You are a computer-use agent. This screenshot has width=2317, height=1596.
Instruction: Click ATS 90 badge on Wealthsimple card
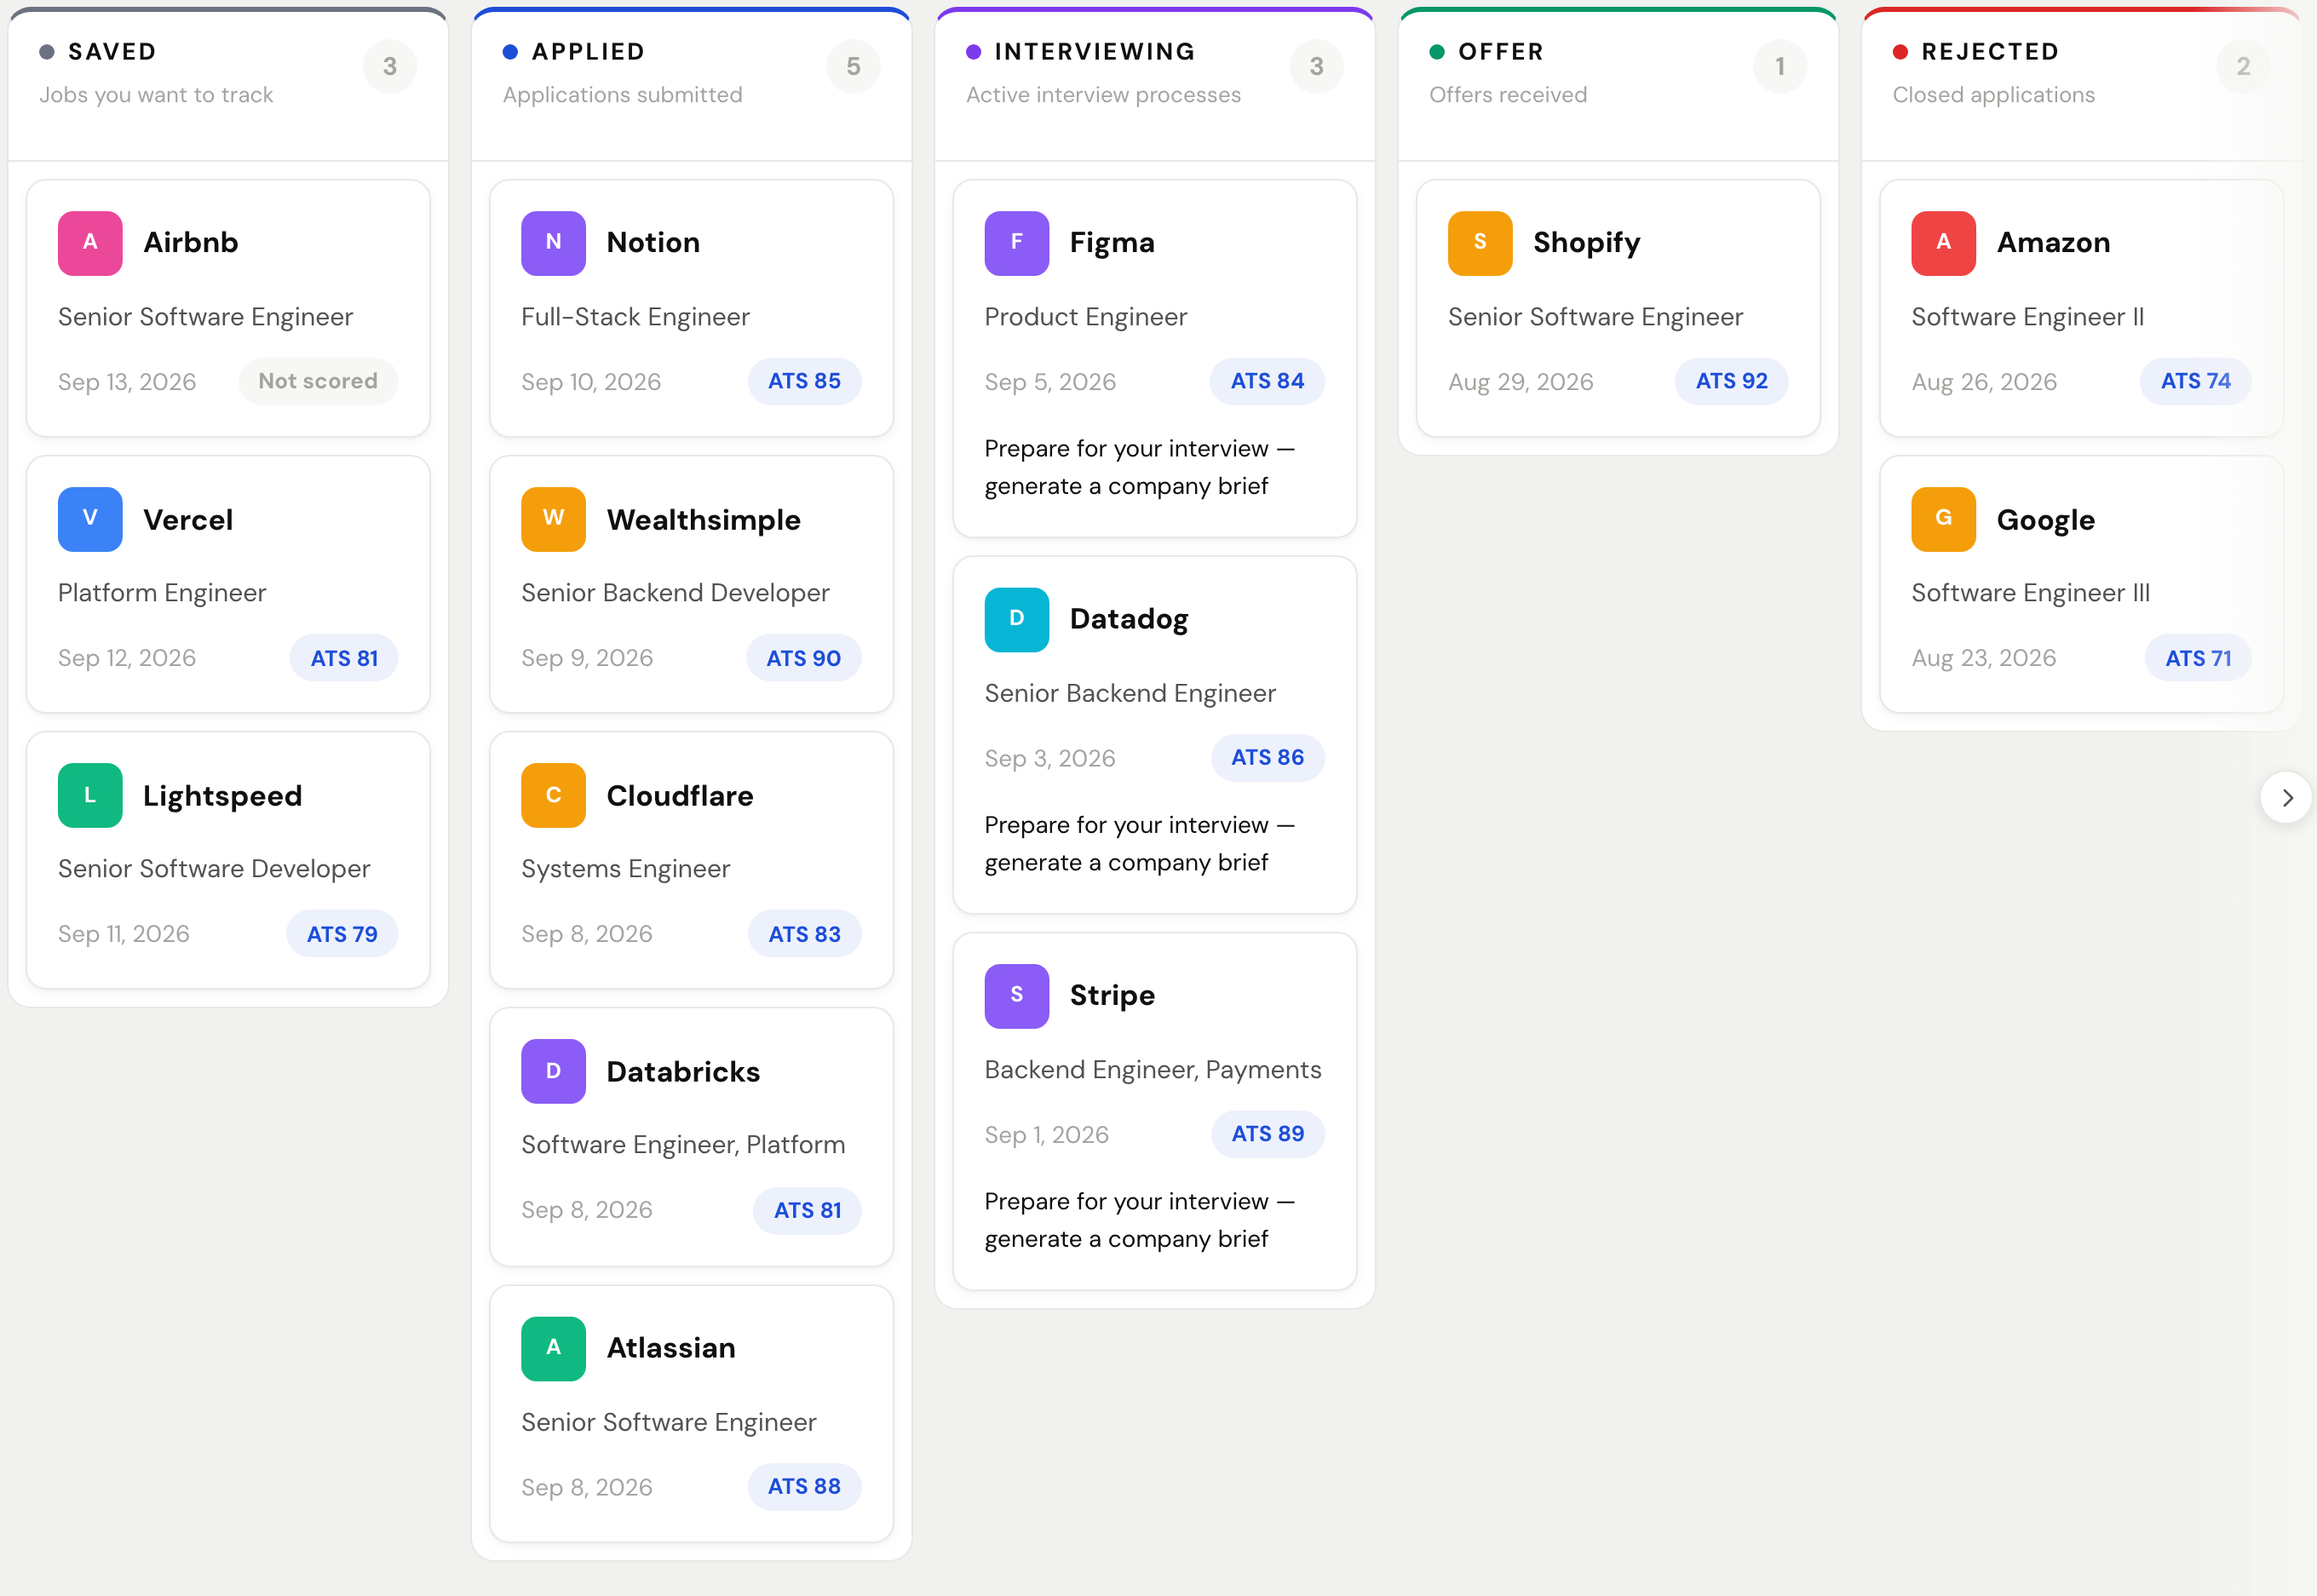pyautogui.click(x=803, y=658)
